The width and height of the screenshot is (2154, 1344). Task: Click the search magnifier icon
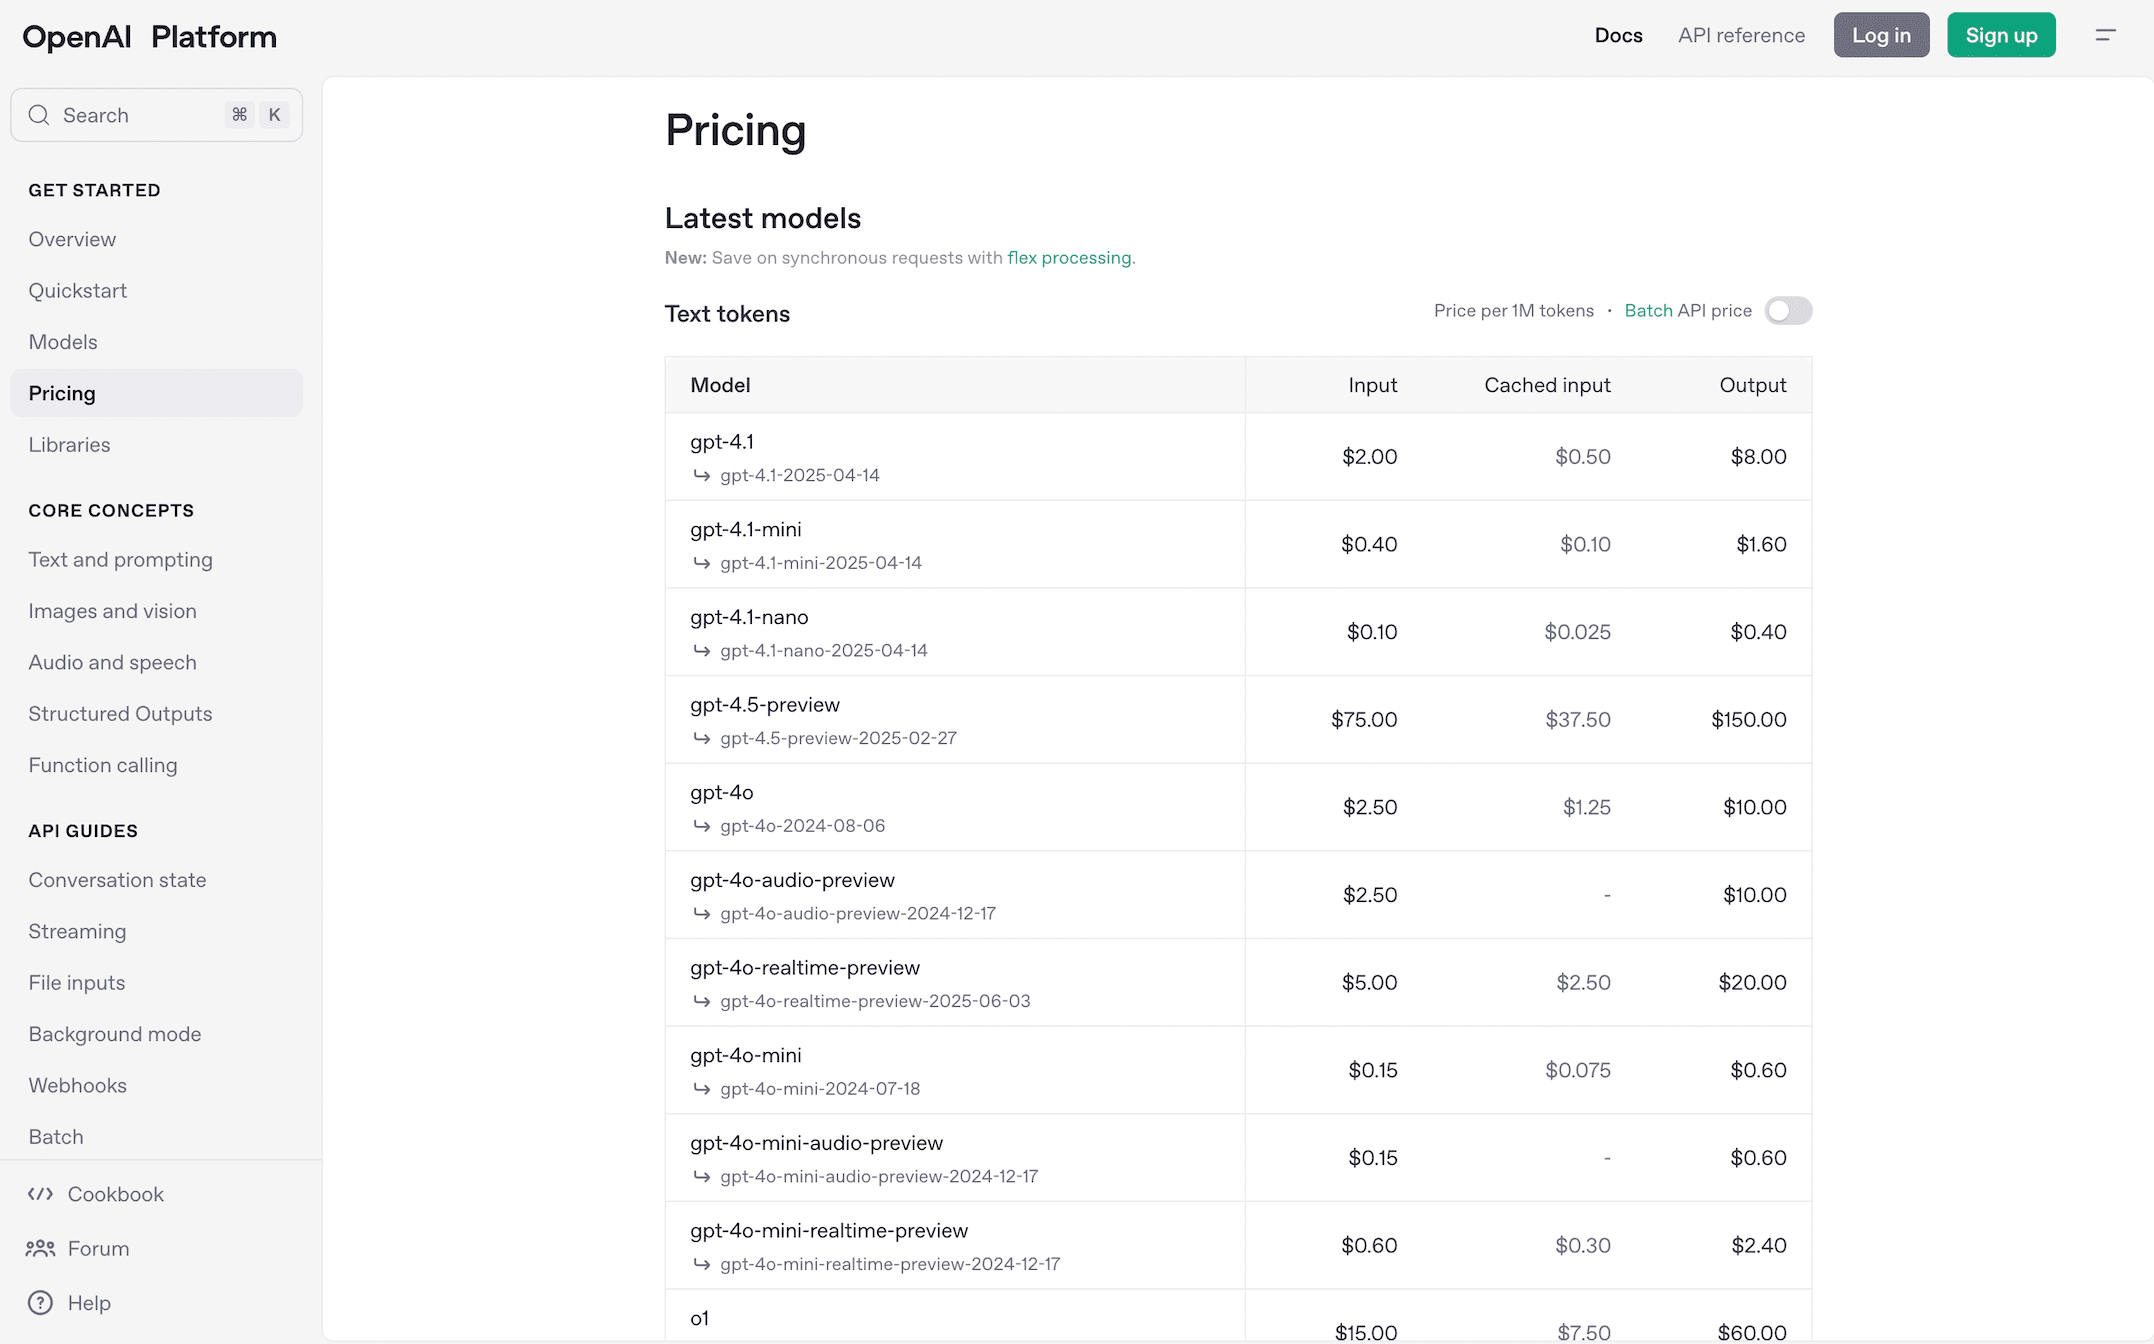click(39, 115)
